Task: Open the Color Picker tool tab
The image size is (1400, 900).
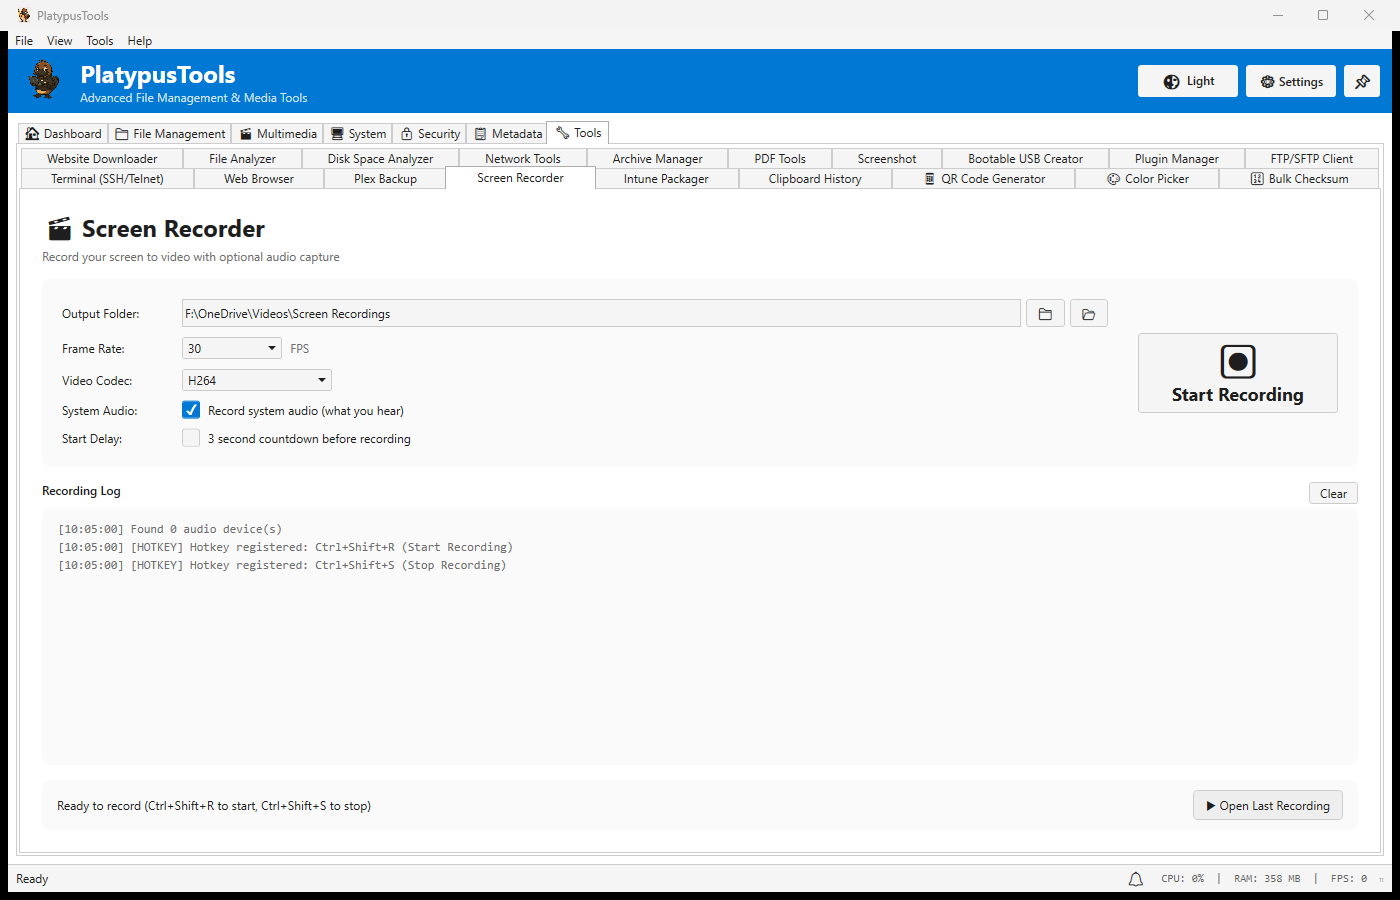Action: pyautogui.click(x=1147, y=179)
